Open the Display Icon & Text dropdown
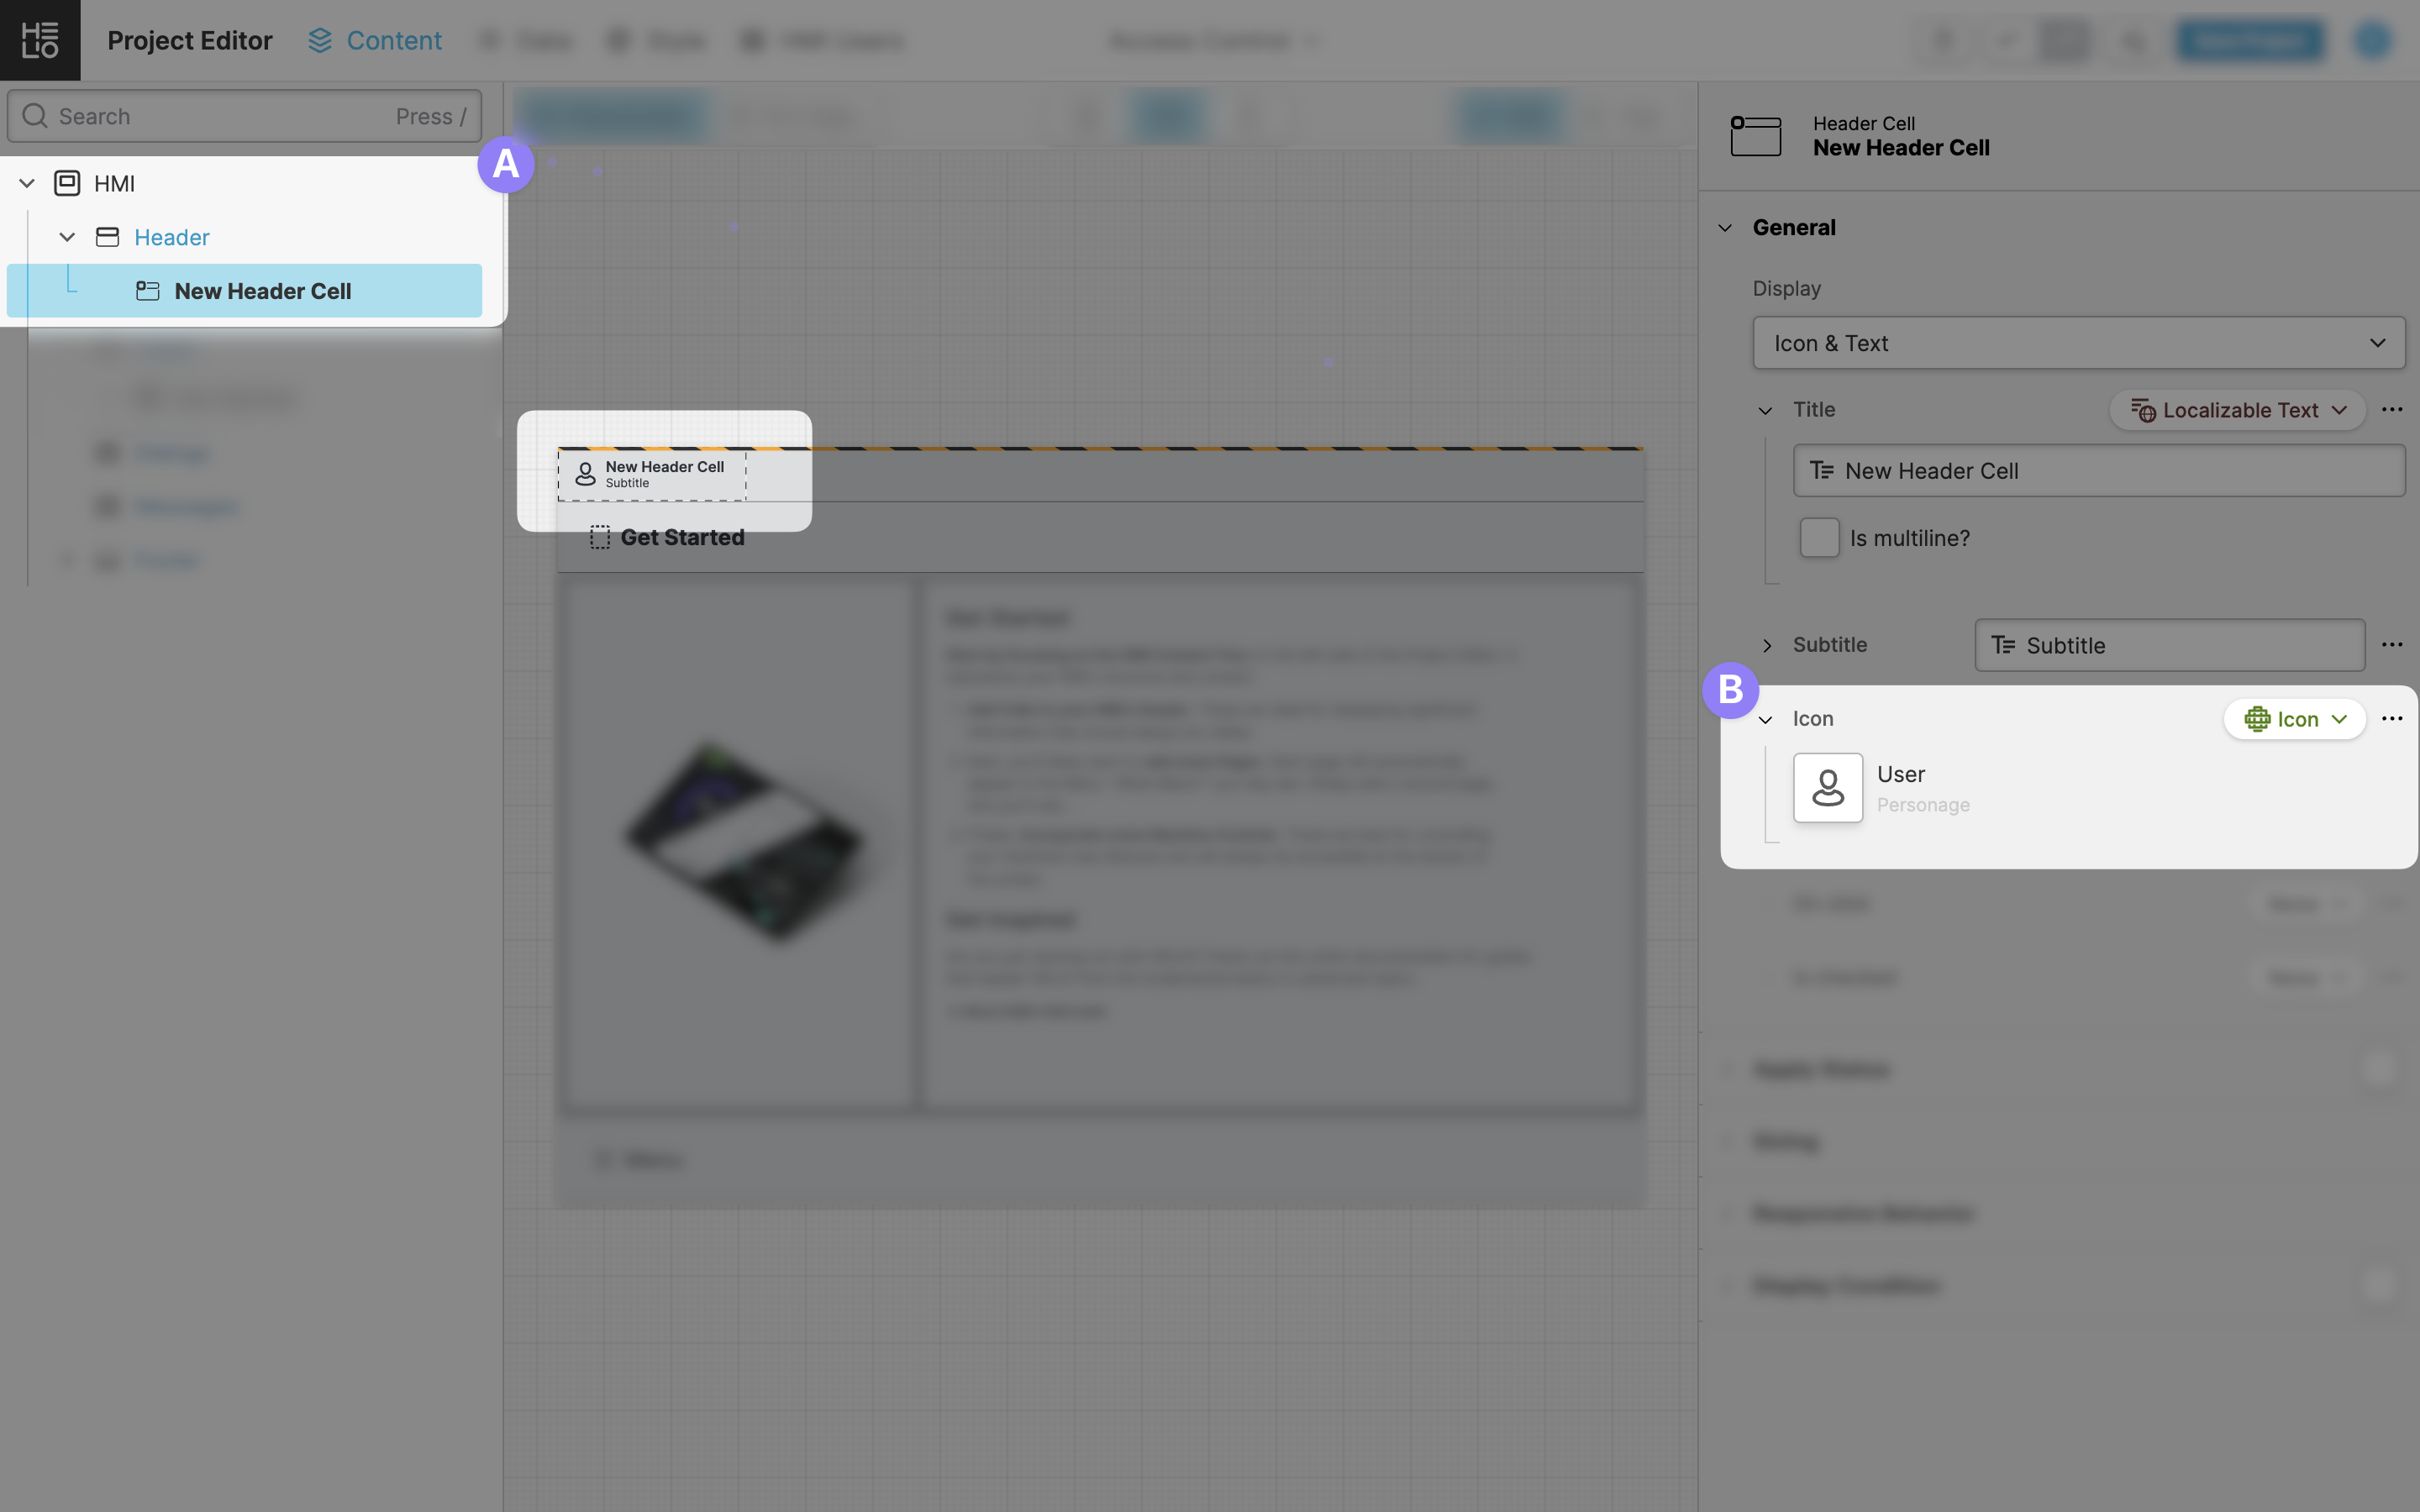This screenshot has width=2420, height=1512. 2078,343
